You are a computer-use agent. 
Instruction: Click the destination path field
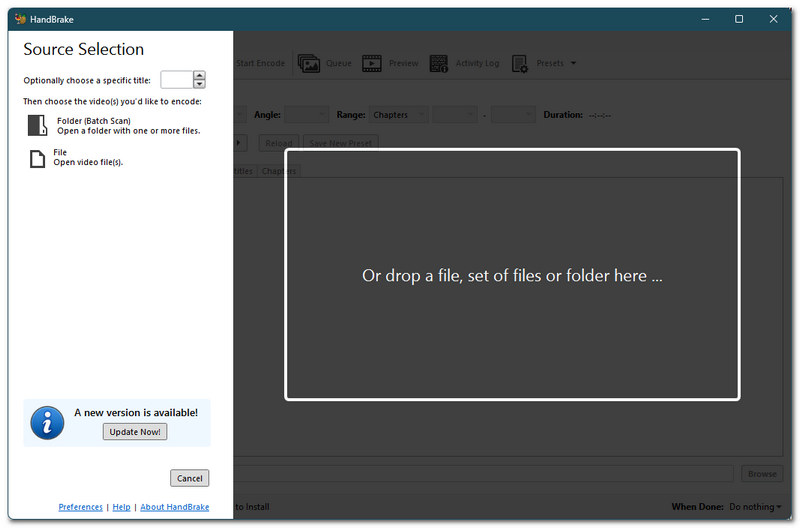coord(484,474)
